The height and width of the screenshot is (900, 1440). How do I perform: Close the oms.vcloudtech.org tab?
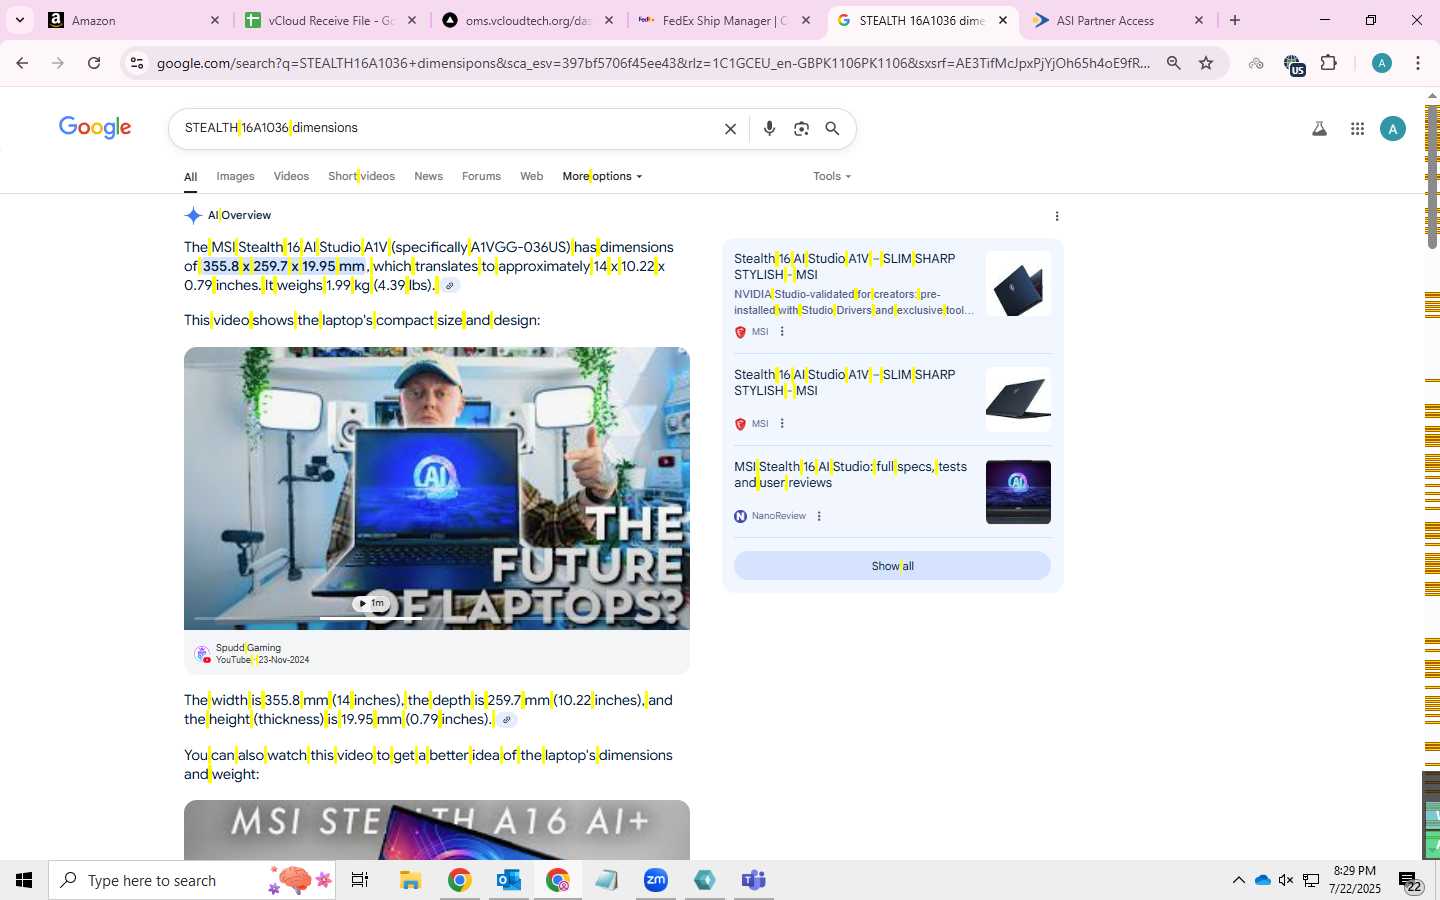click(608, 20)
